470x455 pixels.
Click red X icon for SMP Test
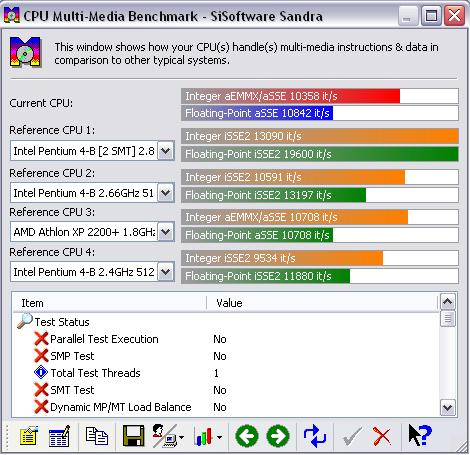(41, 356)
